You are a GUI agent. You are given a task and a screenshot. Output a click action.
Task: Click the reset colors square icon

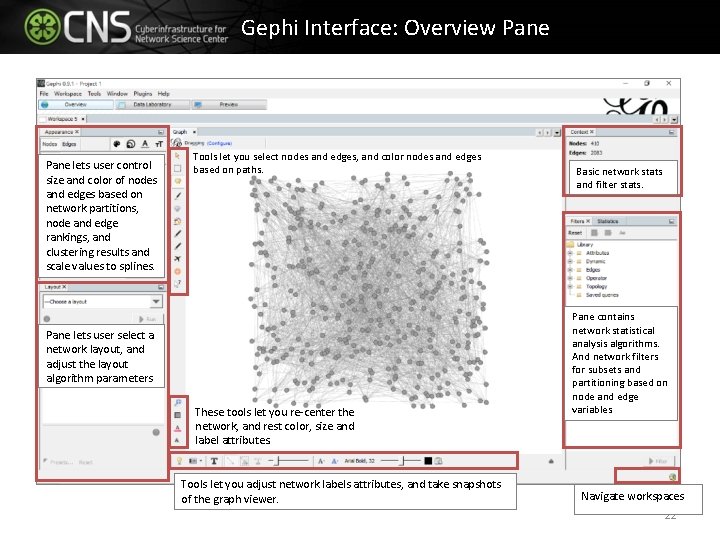coord(178,415)
